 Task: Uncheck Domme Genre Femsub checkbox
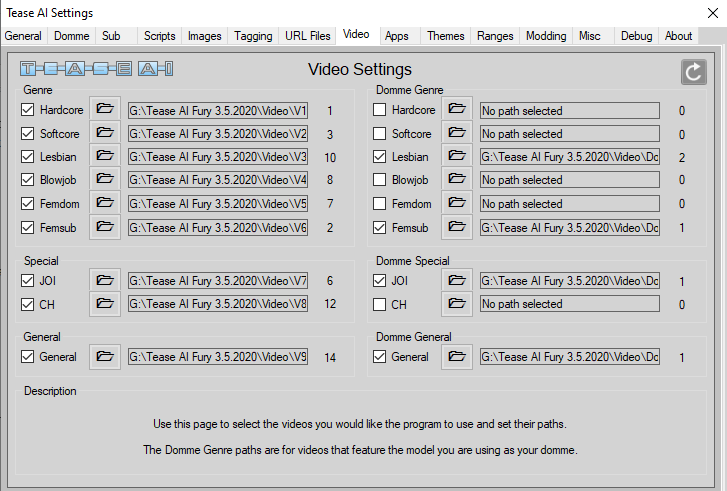pos(379,228)
